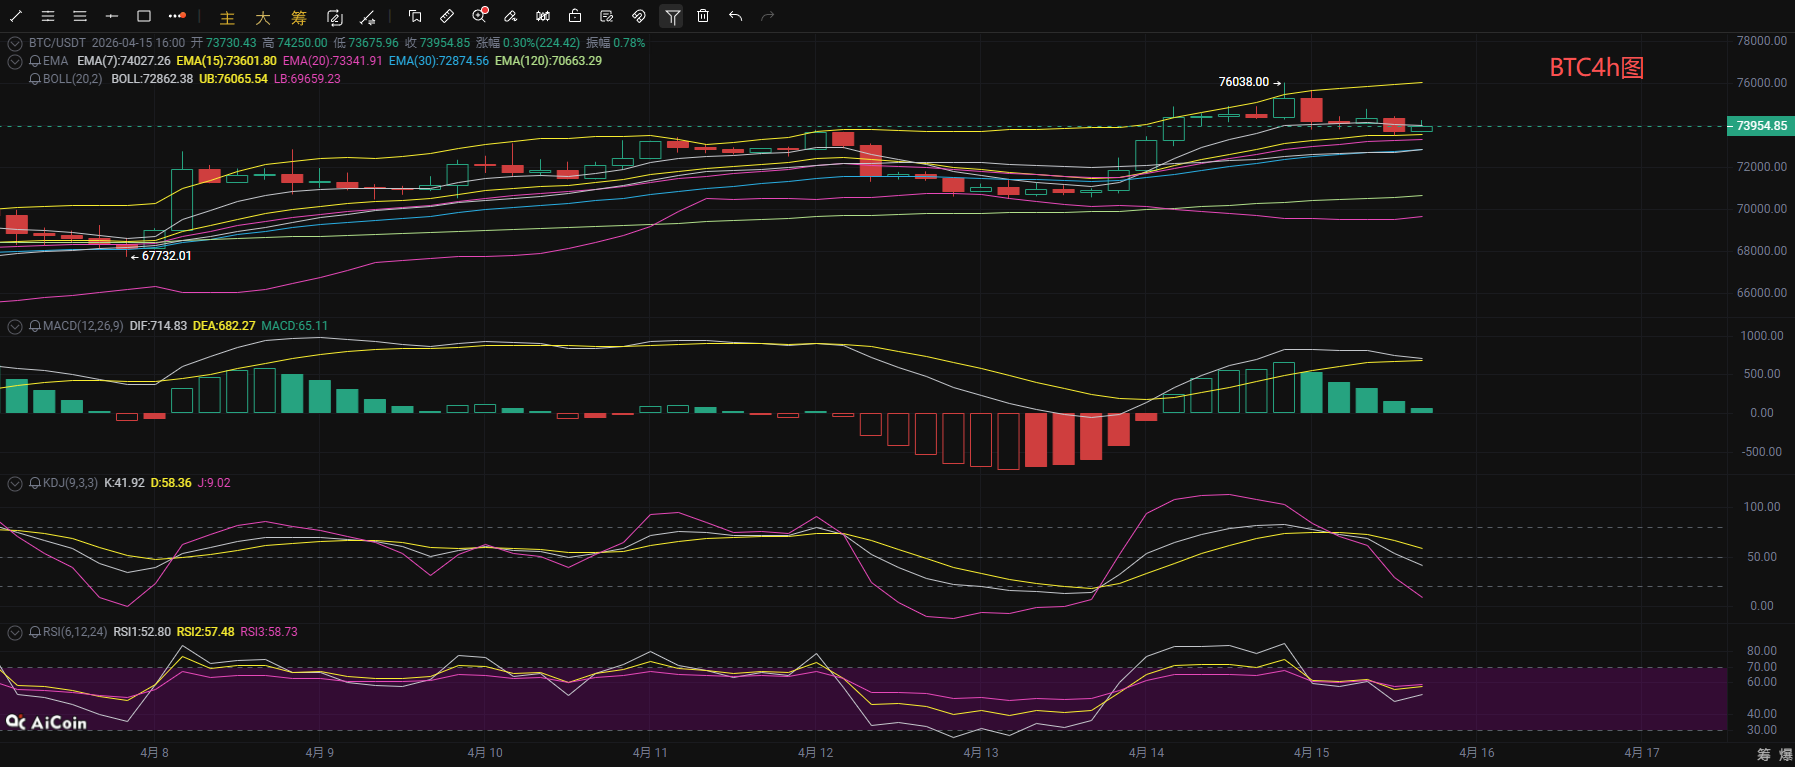Open more drawing tools via the three-dot menu

[x=177, y=16]
